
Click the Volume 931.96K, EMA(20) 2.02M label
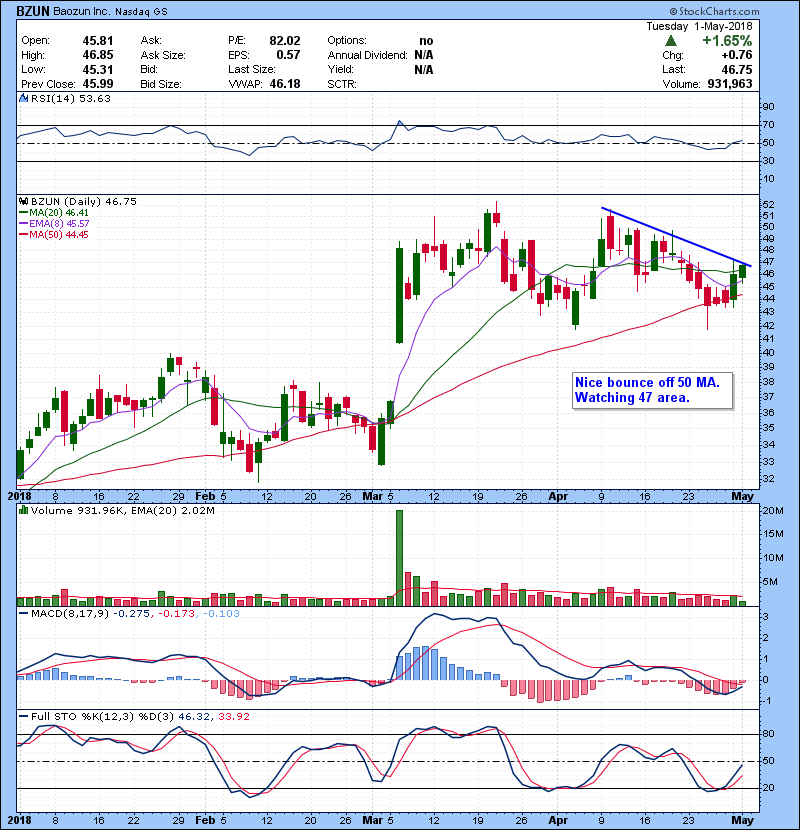tap(123, 511)
